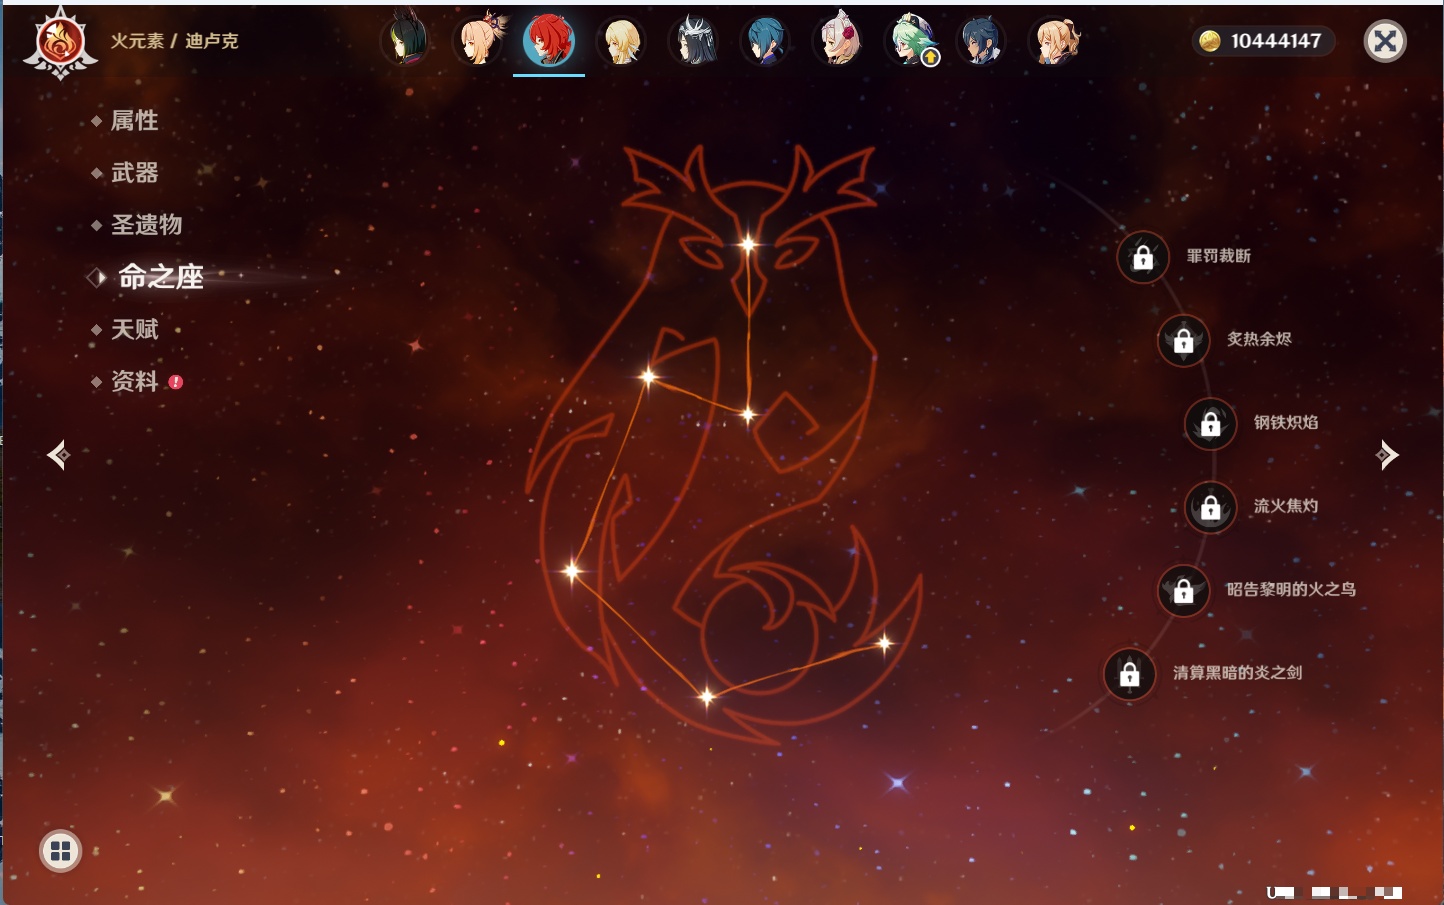Viewport: 1444px width, 905px height.
Task: Click the 火元素 / 迪卢克 title text
Action: (x=174, y=41)
